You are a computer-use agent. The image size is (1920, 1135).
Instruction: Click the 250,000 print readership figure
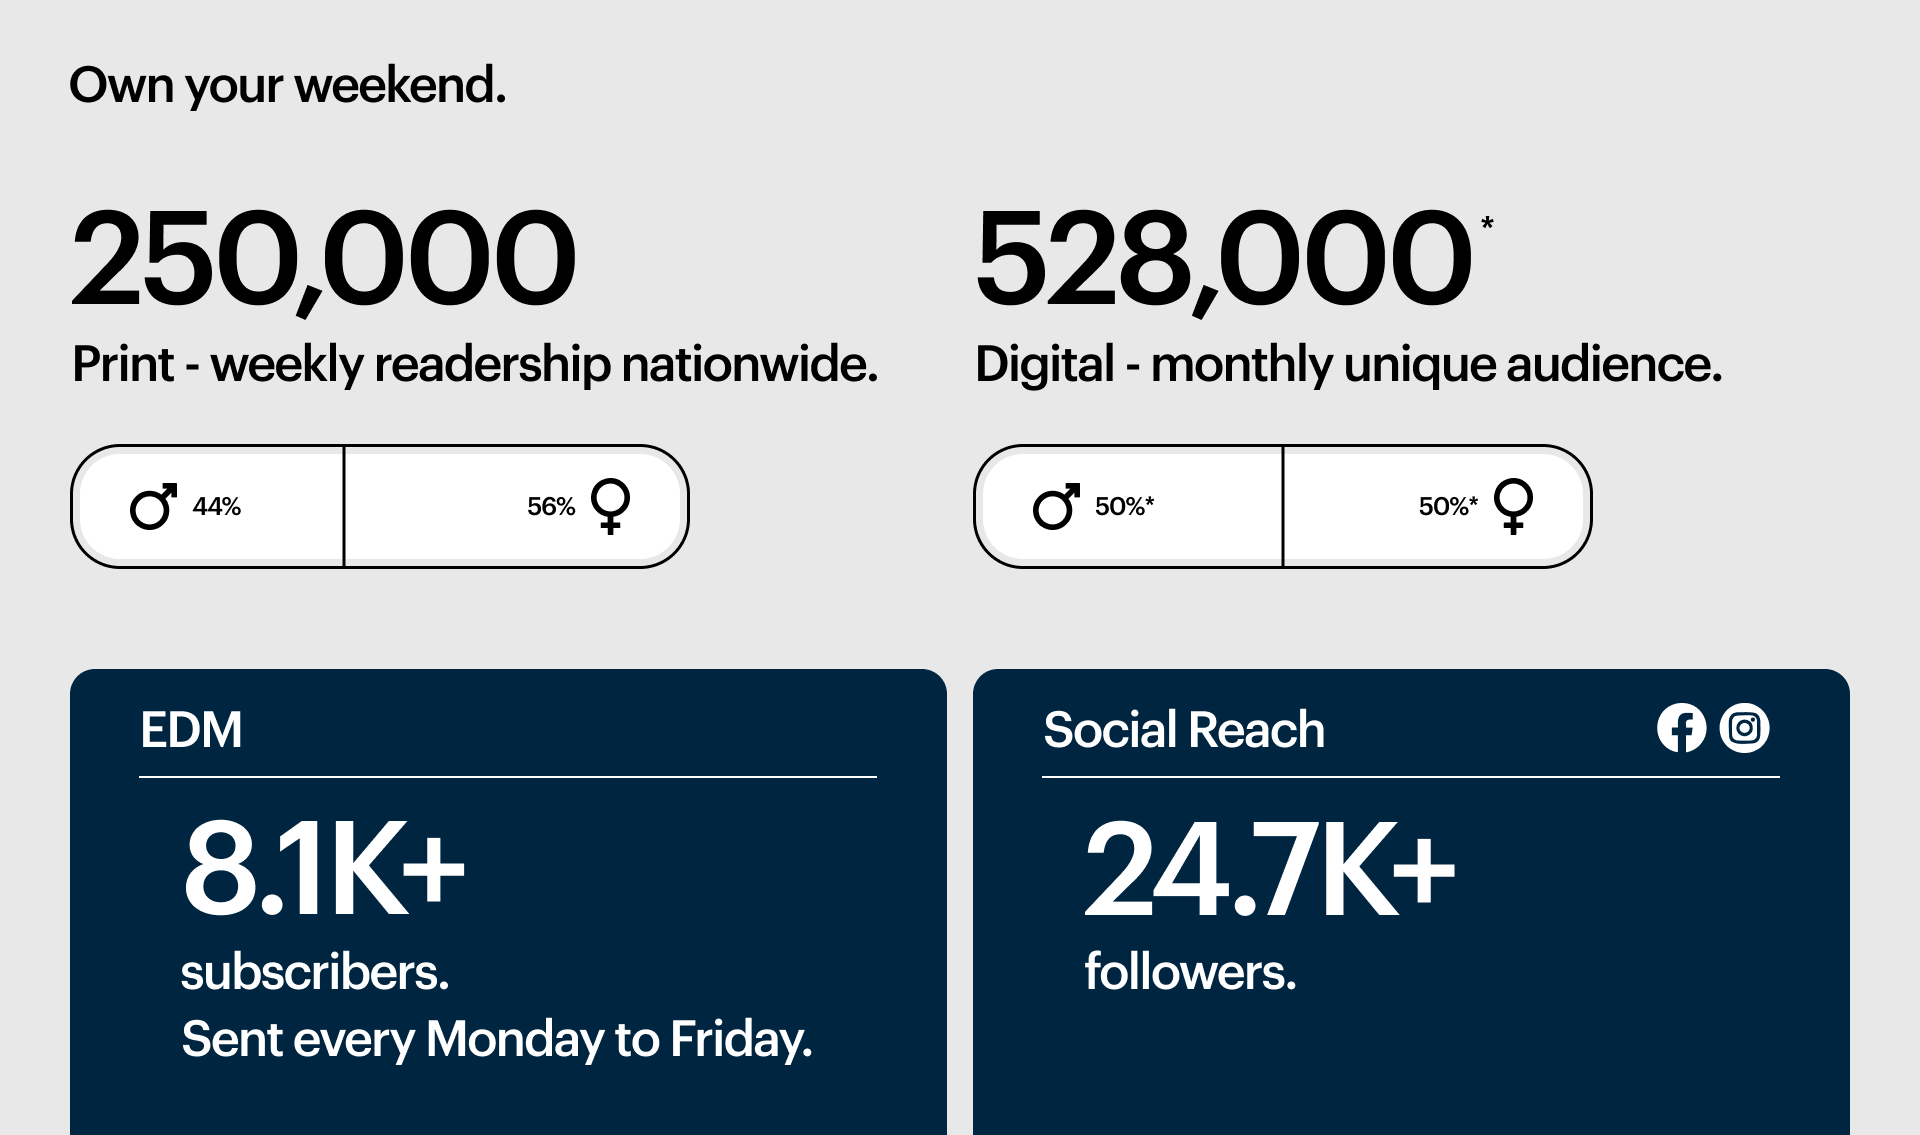324,258
